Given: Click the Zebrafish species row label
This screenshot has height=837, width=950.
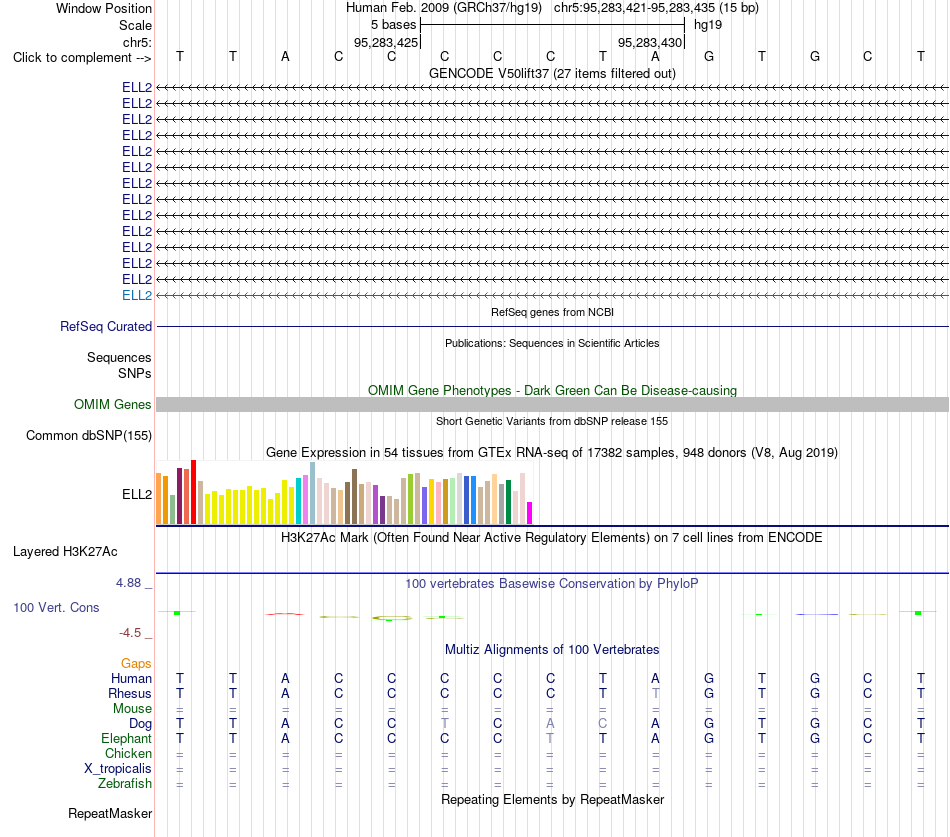Looking at the screenshot, I should coord(125,783).
